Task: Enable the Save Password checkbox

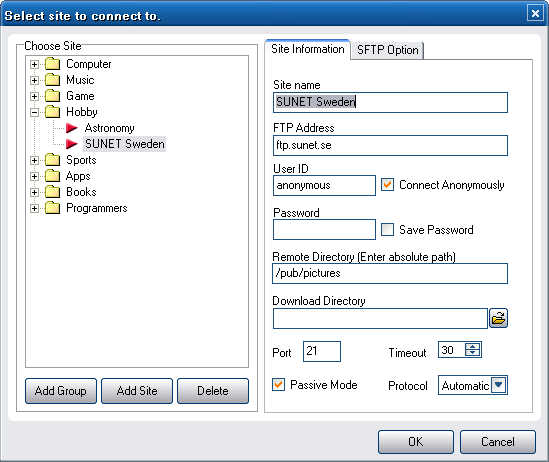Action: 387,230
